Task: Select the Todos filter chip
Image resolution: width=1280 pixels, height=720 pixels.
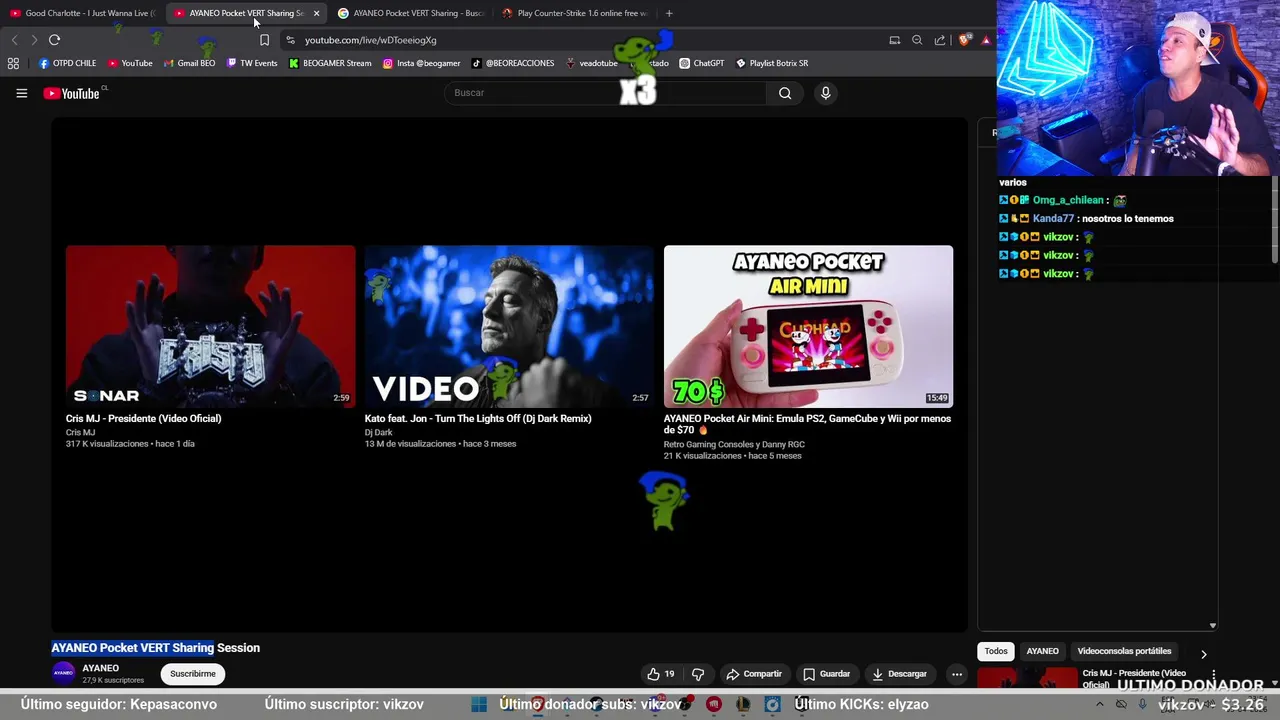Action: [x=996, y=651]
